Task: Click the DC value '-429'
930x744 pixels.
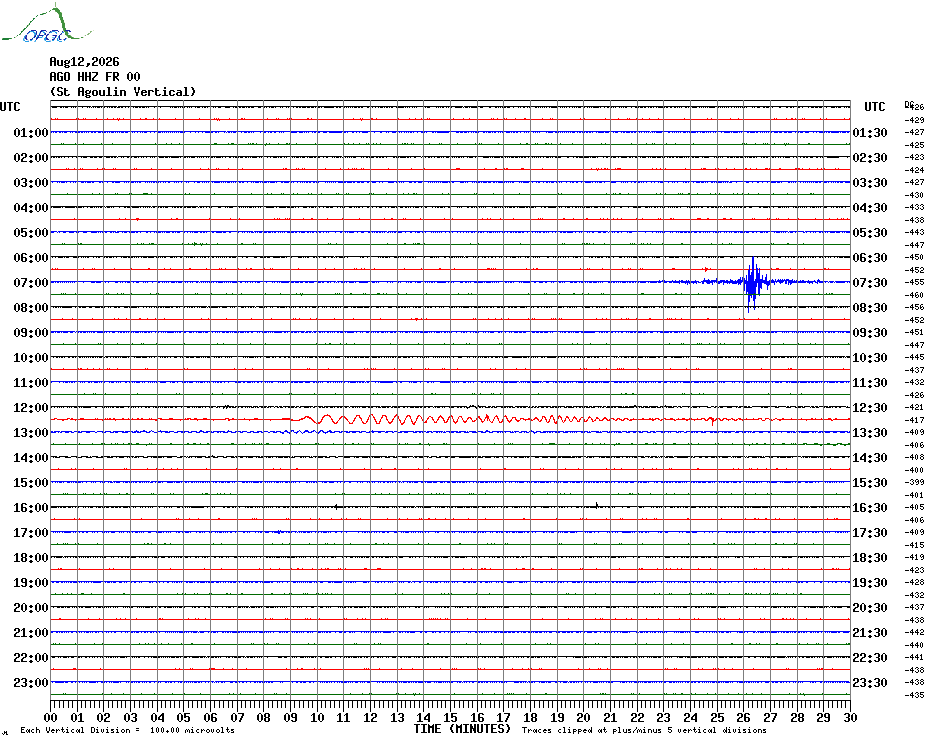Action: [914, 120]
